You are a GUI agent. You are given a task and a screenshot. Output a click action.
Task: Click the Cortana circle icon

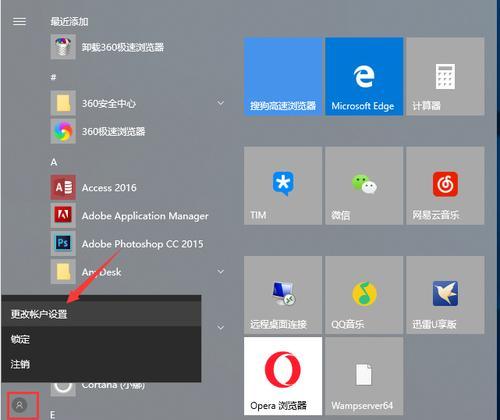coord(63,389)
